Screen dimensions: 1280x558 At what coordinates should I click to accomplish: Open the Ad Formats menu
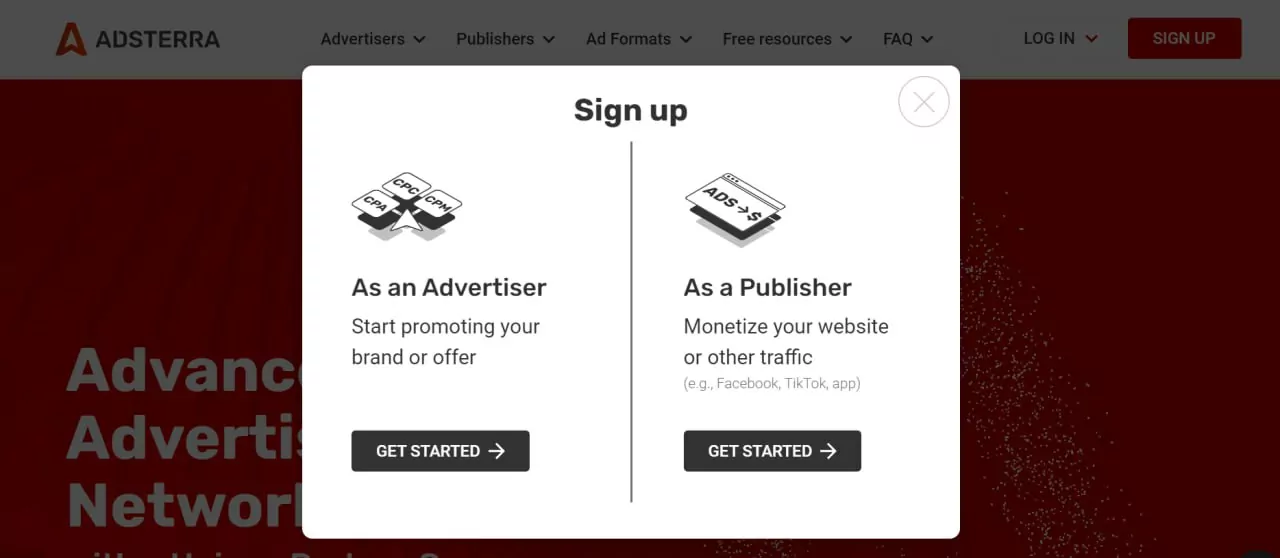pyautogui.click(x=628, y=39)
